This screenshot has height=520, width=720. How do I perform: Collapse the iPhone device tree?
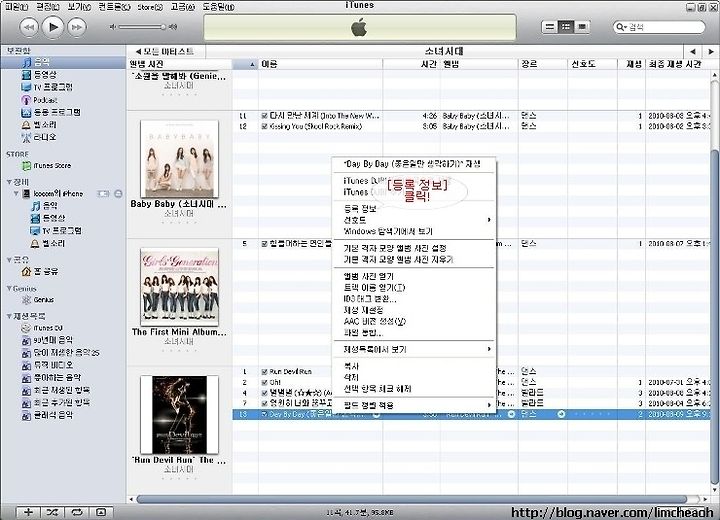[x=16, y=194]
